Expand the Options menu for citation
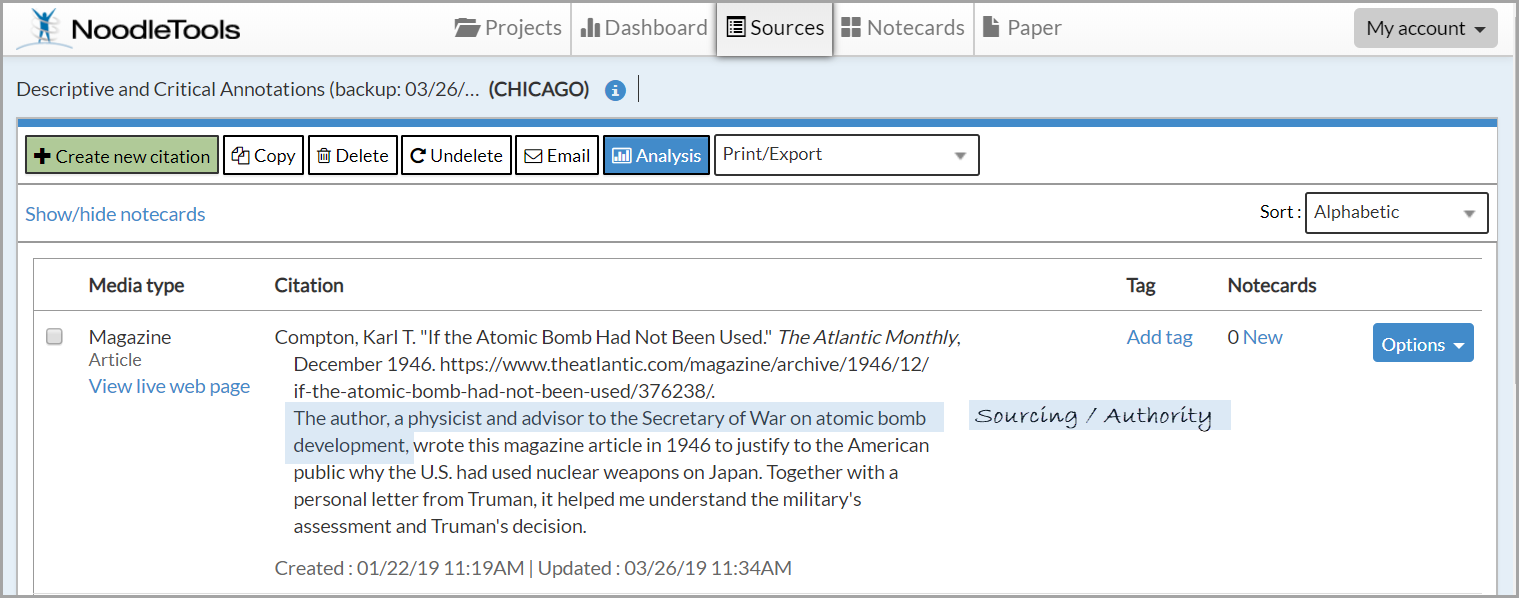This screenshot has width=1519, height=598. click(x=1422, y=344)
